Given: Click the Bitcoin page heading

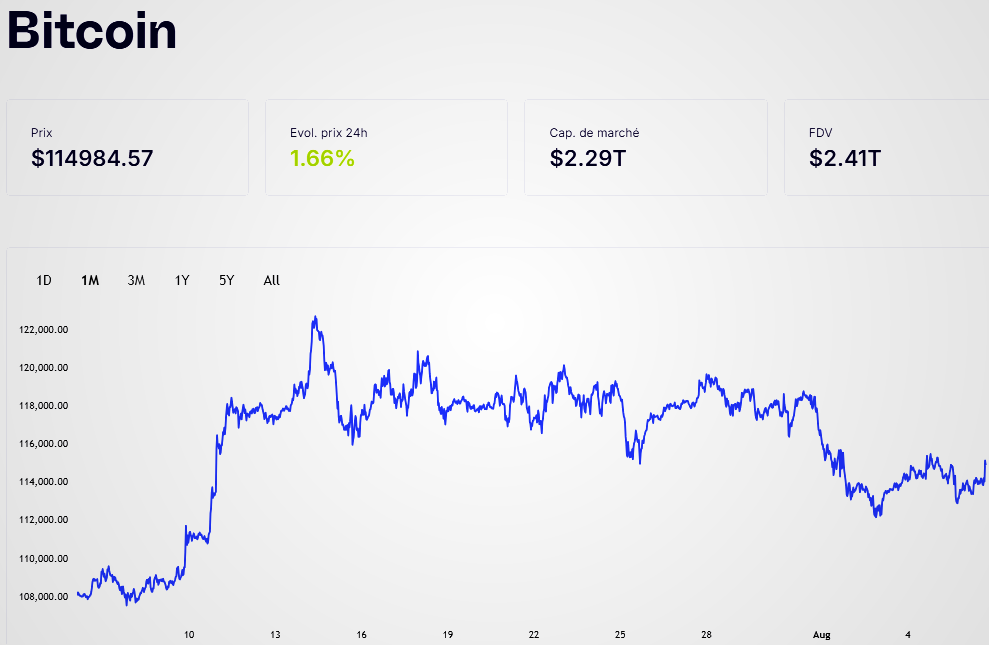Looking at the screenshot, I should pos(92,30).
